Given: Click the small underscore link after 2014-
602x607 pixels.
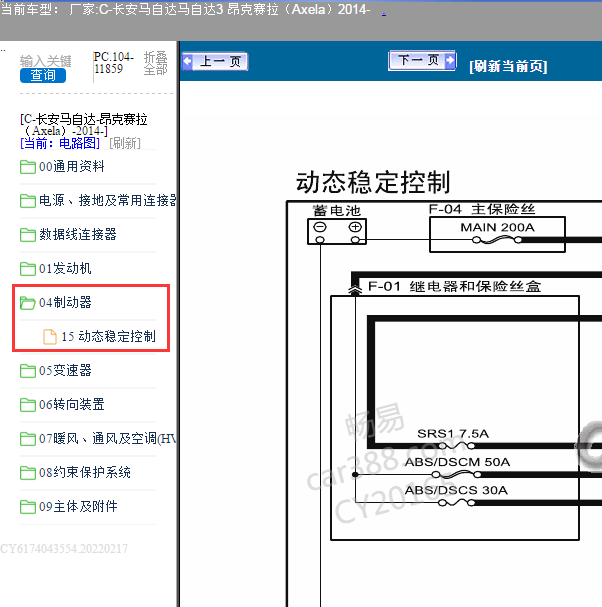Looking at the screenshot, I should tap(384, 14).
